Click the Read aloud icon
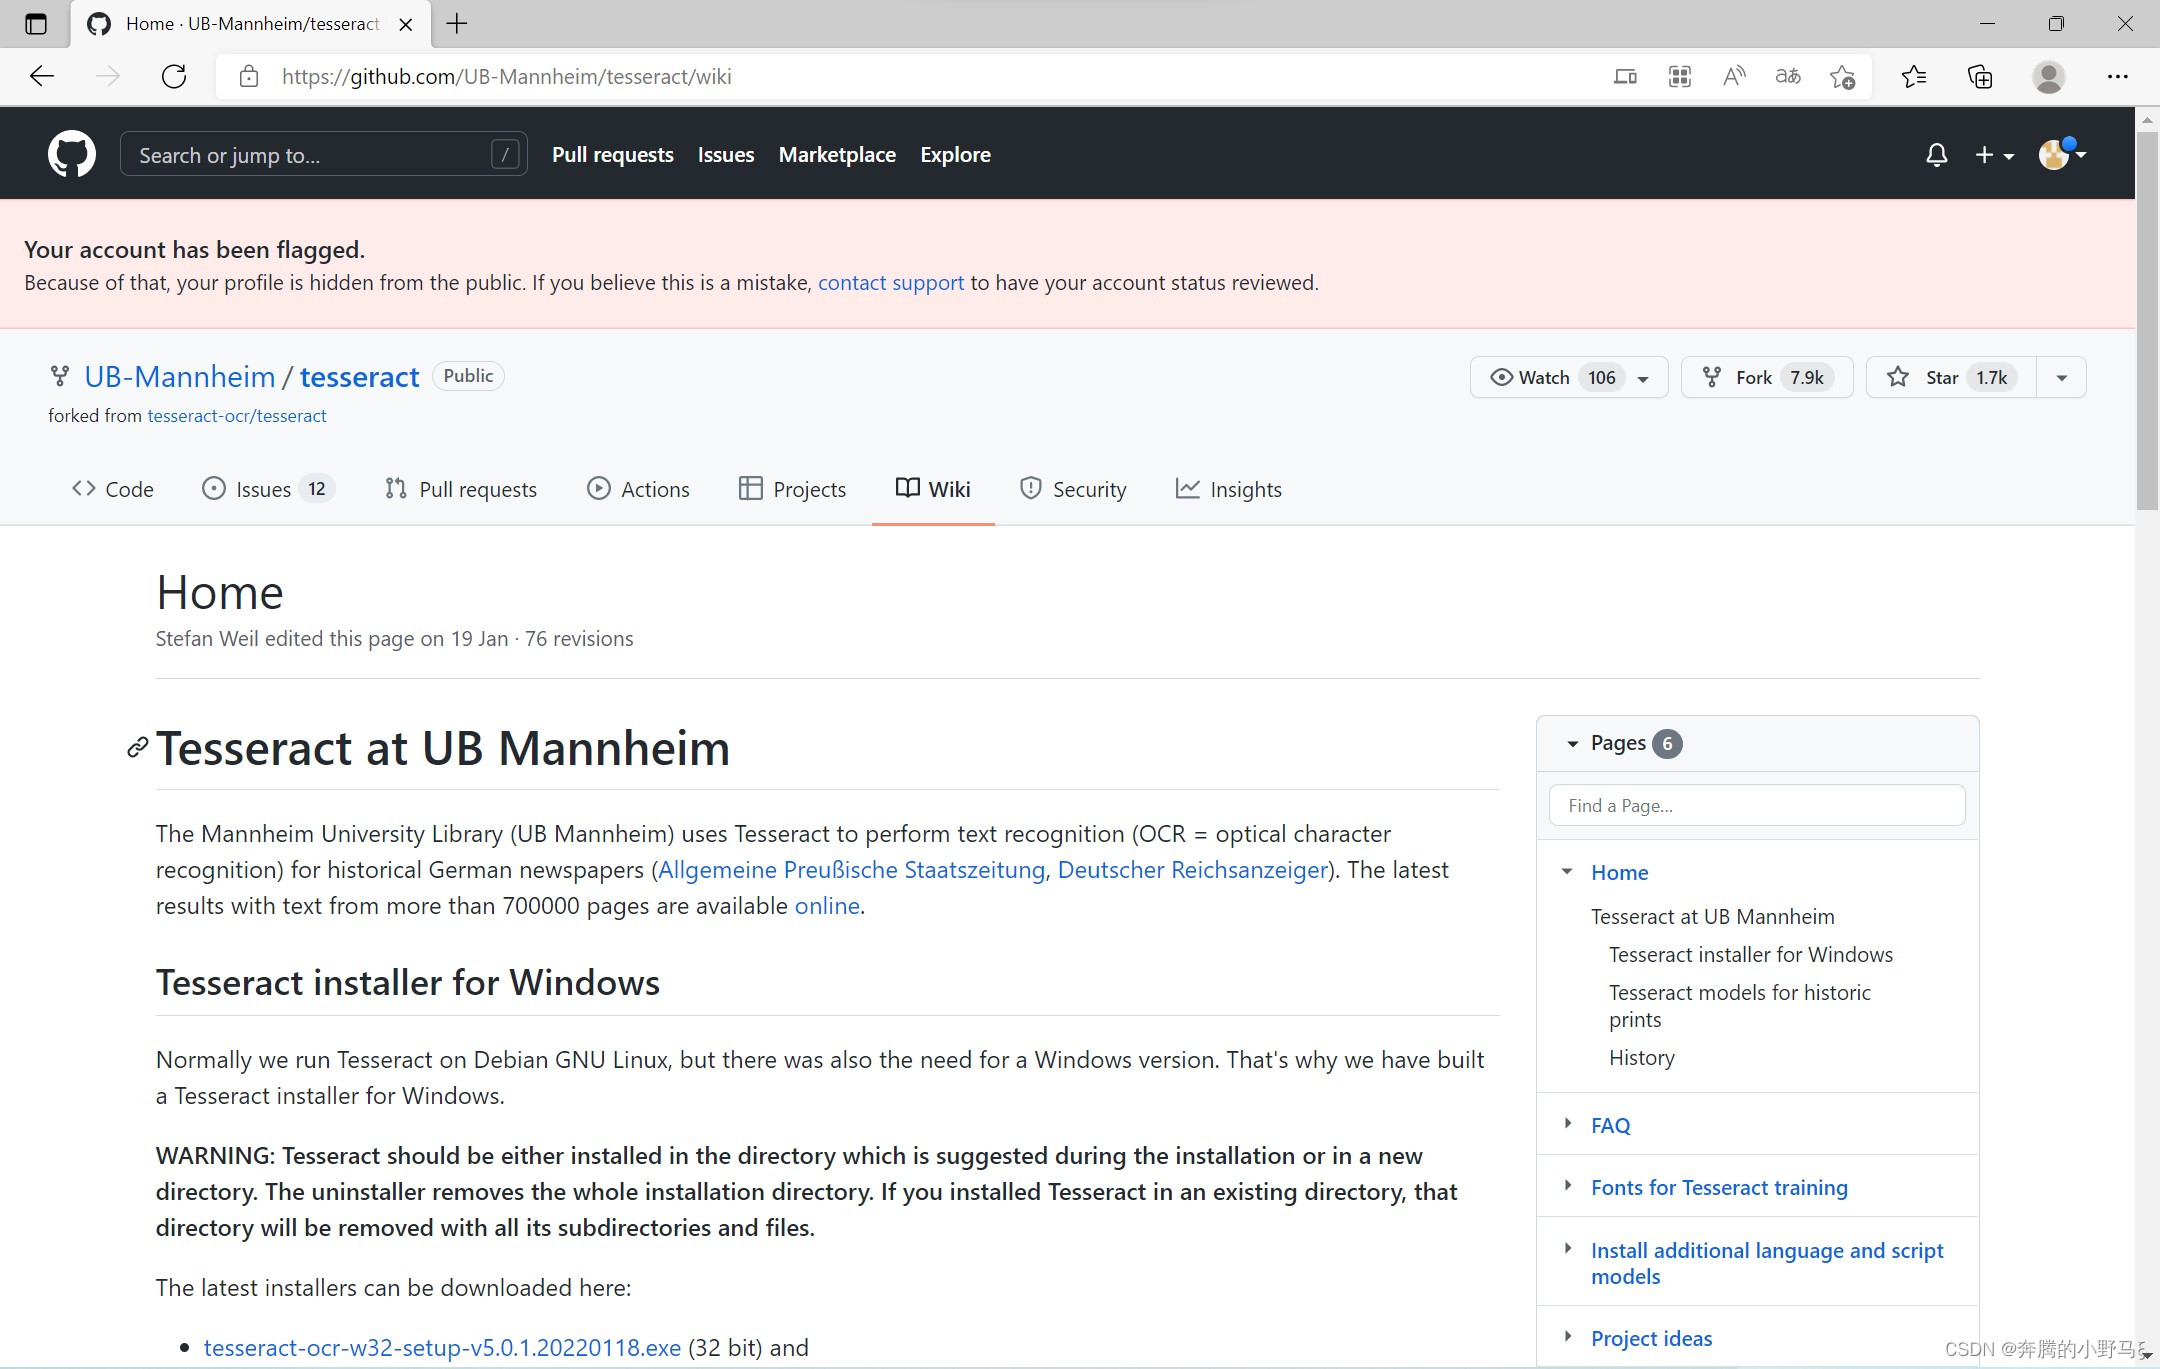The height and width of the screenshot is (1369, 2160). tap(1734, 77)
